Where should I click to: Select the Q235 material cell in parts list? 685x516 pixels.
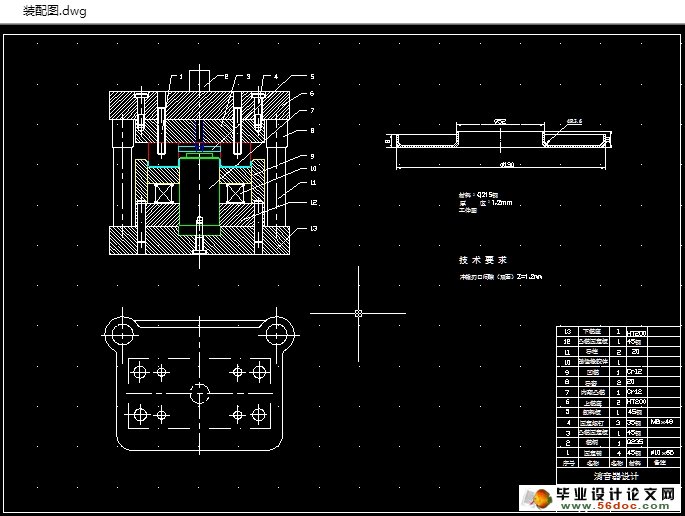634,441
